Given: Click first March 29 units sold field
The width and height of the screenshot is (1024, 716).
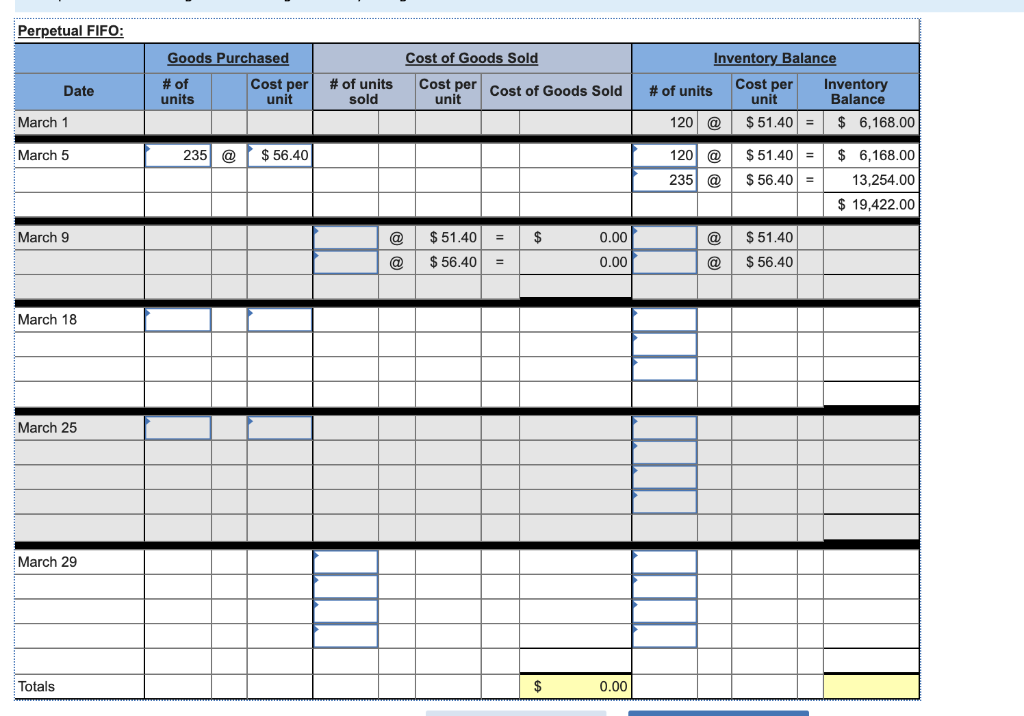Looking at the screenshot, I should (x=345, y=562).
